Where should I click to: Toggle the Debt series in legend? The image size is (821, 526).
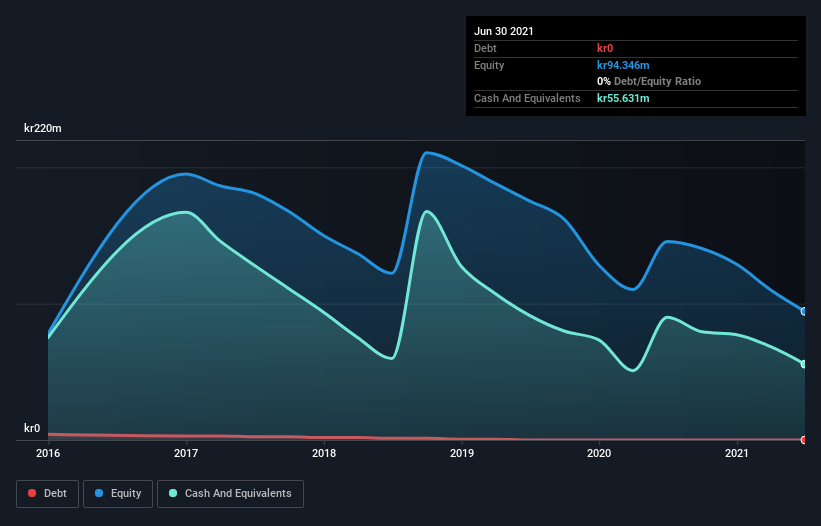tap(47, 494)
